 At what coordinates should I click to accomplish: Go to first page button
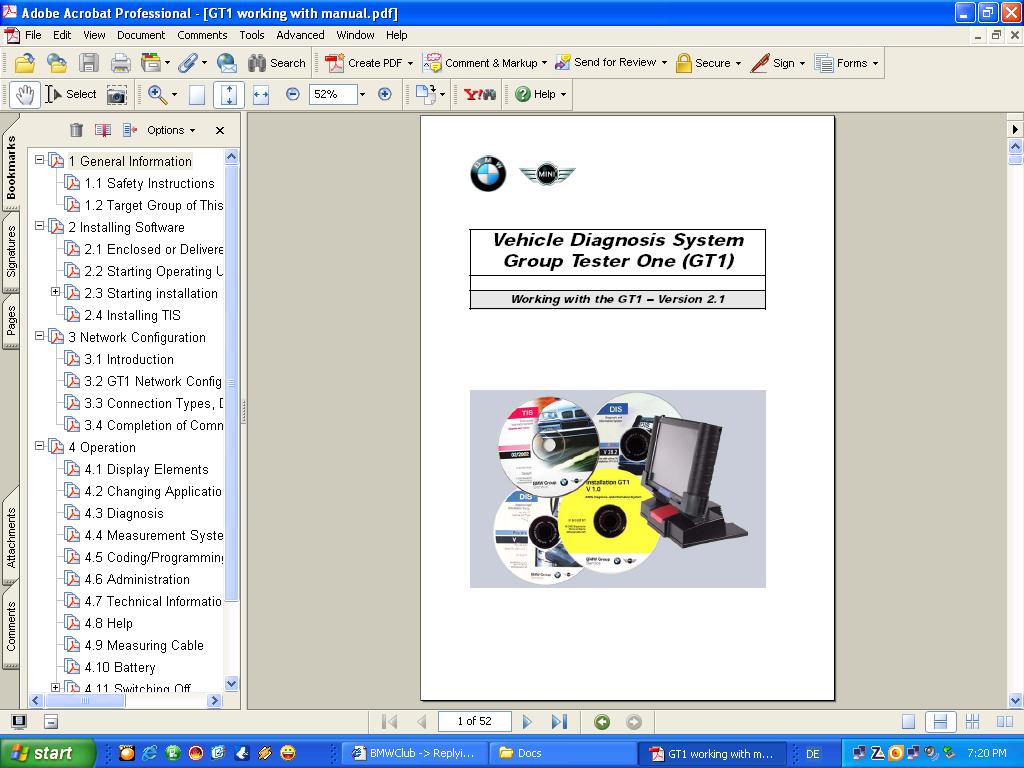(x=389, y=722)
